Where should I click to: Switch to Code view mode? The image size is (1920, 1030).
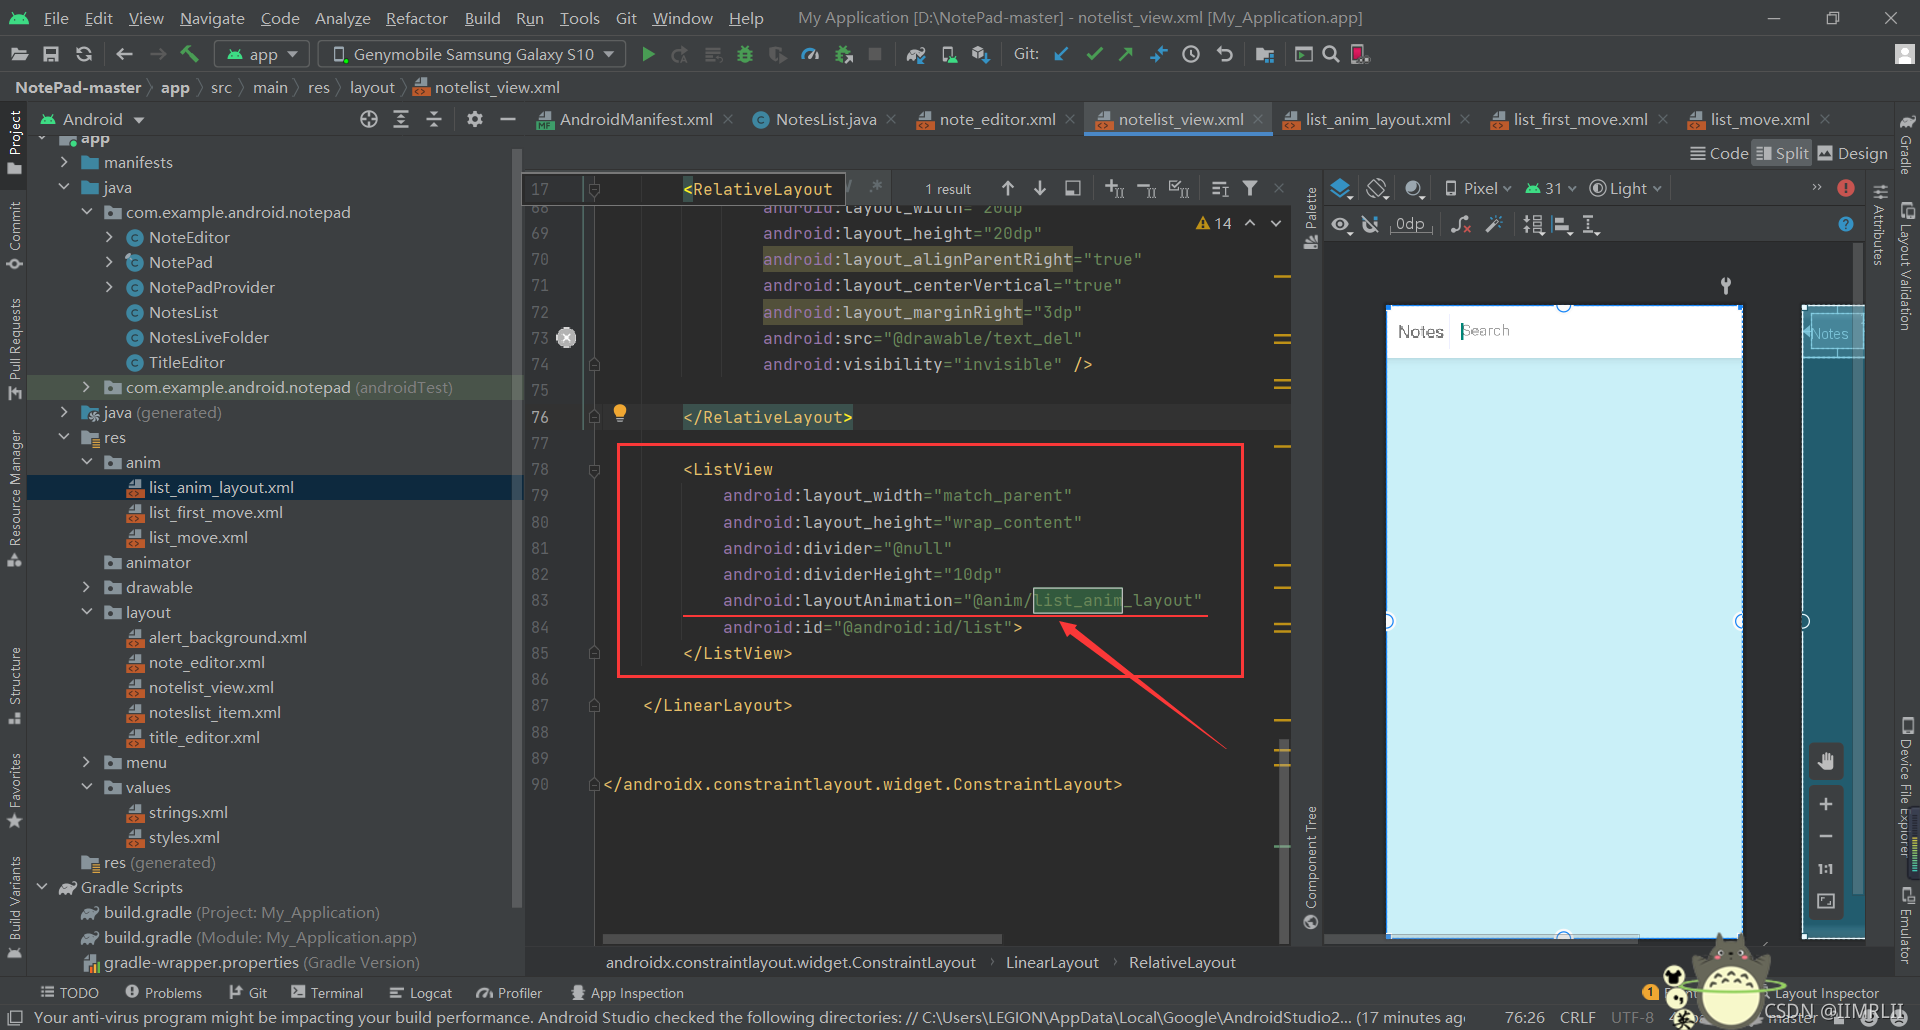(1719, 153)
